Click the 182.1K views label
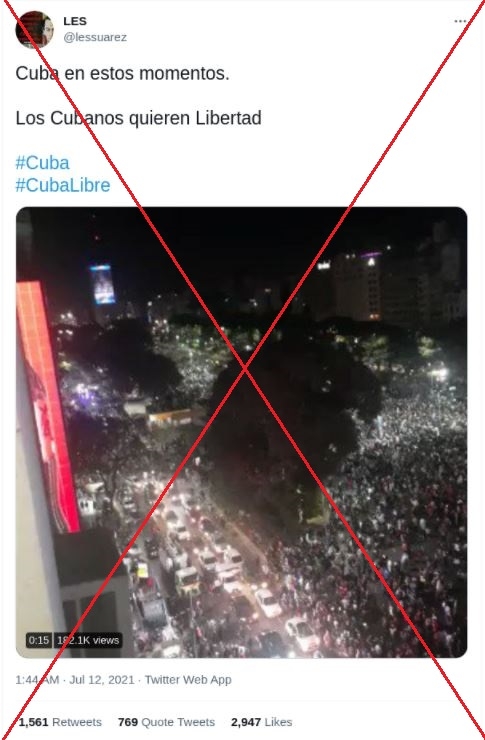 (x=88, y=640)
